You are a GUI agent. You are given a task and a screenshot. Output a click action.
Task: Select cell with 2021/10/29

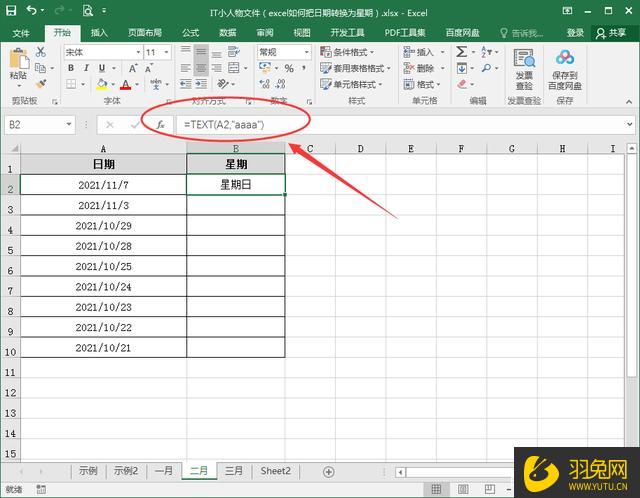(x=103, y=226)
